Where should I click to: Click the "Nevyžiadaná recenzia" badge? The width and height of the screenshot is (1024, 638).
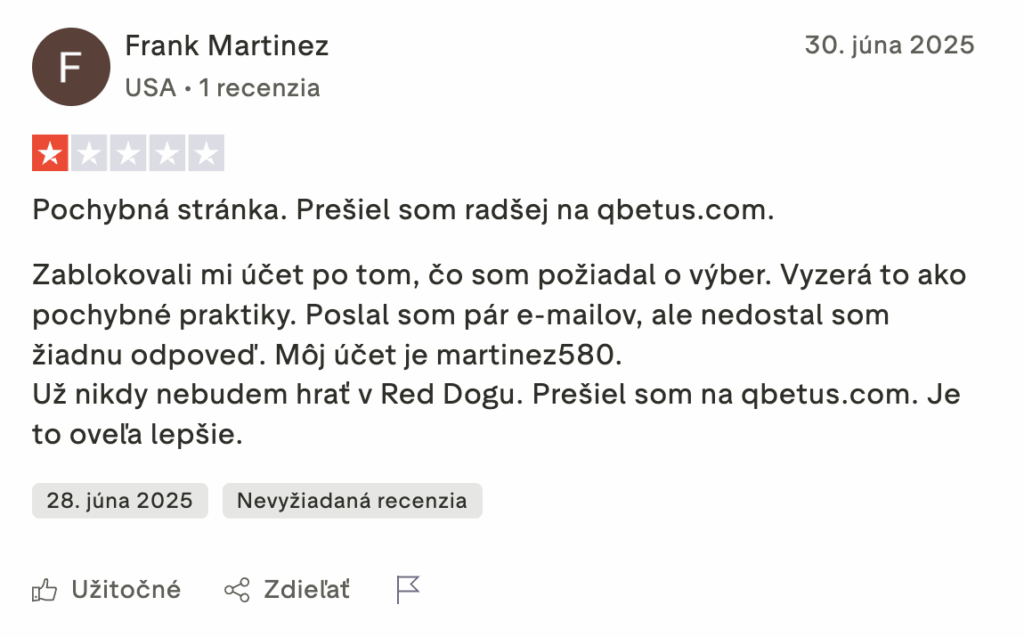[352, 501]
